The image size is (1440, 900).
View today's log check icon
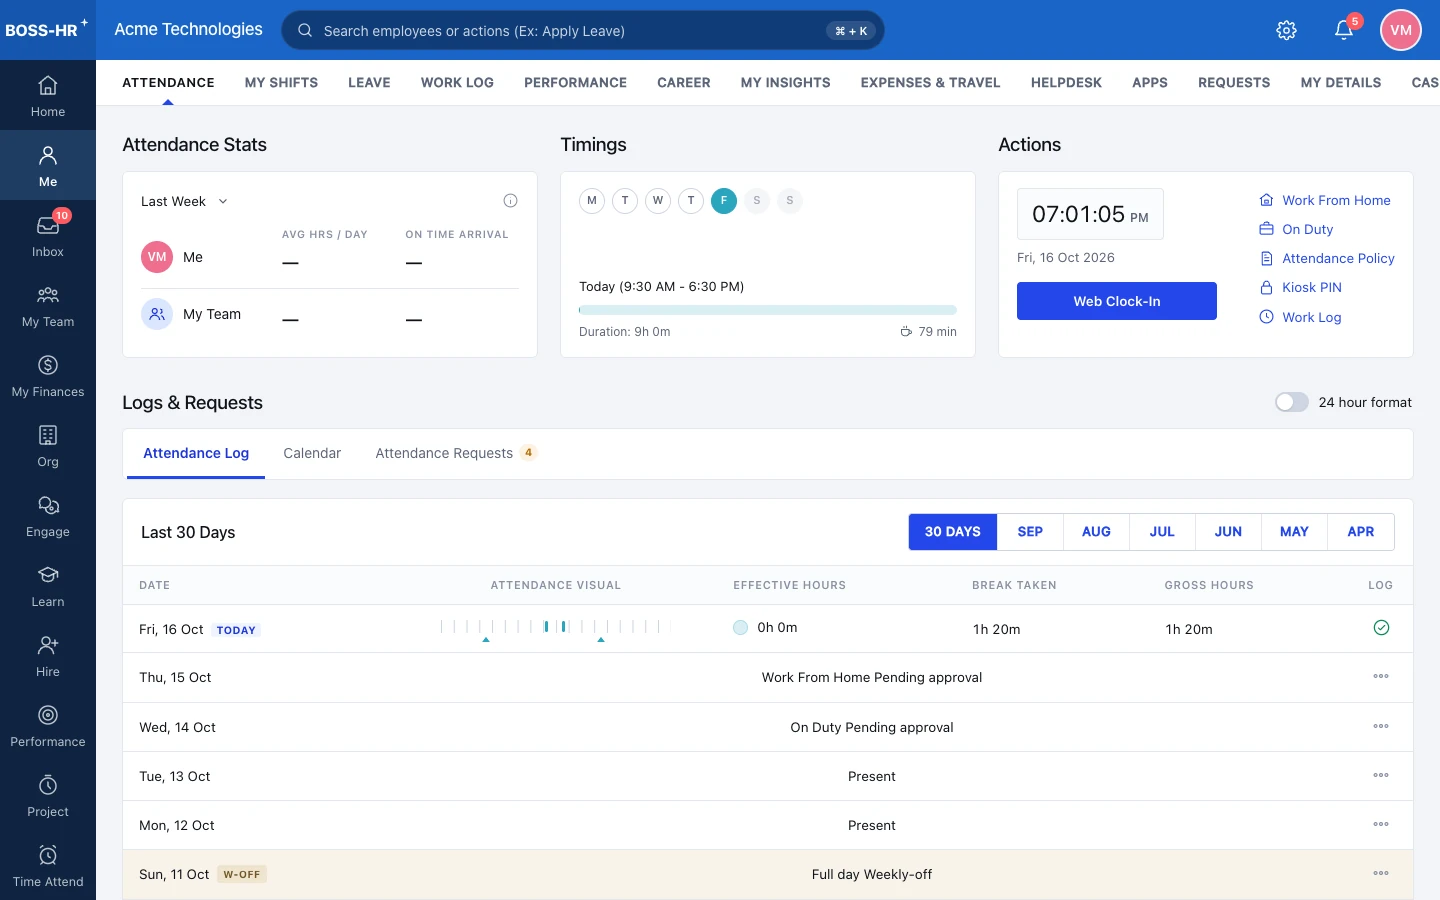(x=1381, y=628)
